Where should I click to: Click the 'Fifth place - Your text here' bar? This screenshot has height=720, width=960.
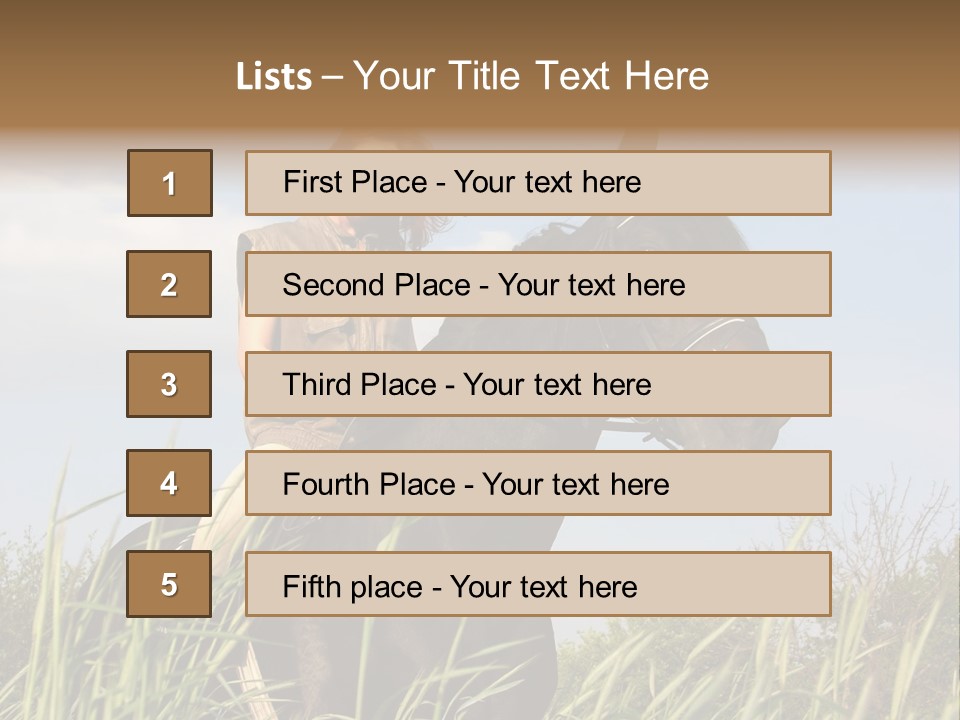point(538,583)
